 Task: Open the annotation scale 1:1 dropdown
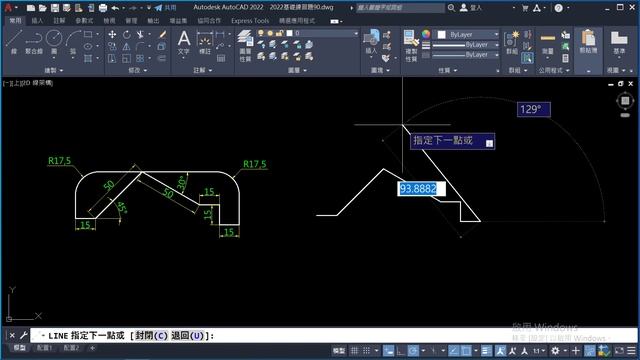coord(539,351)
